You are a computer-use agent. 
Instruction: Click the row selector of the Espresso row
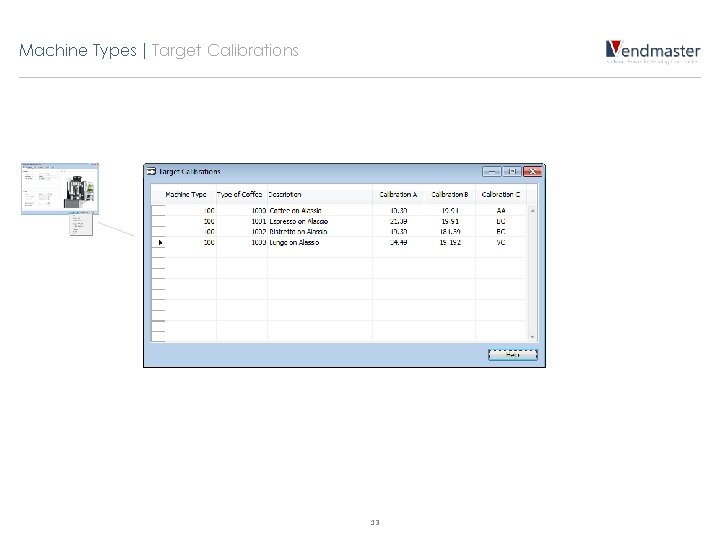coord(158,221)
